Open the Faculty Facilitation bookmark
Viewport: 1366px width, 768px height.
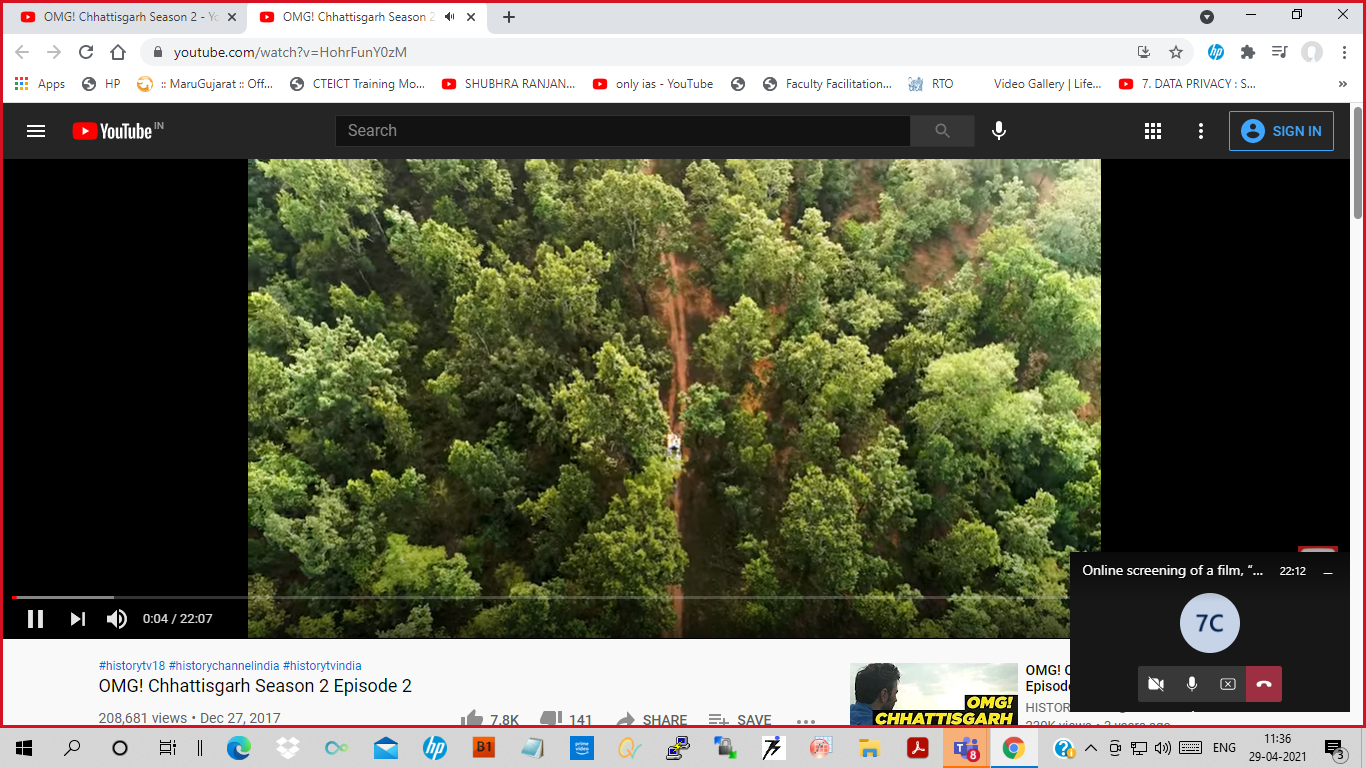pos(827,84)
